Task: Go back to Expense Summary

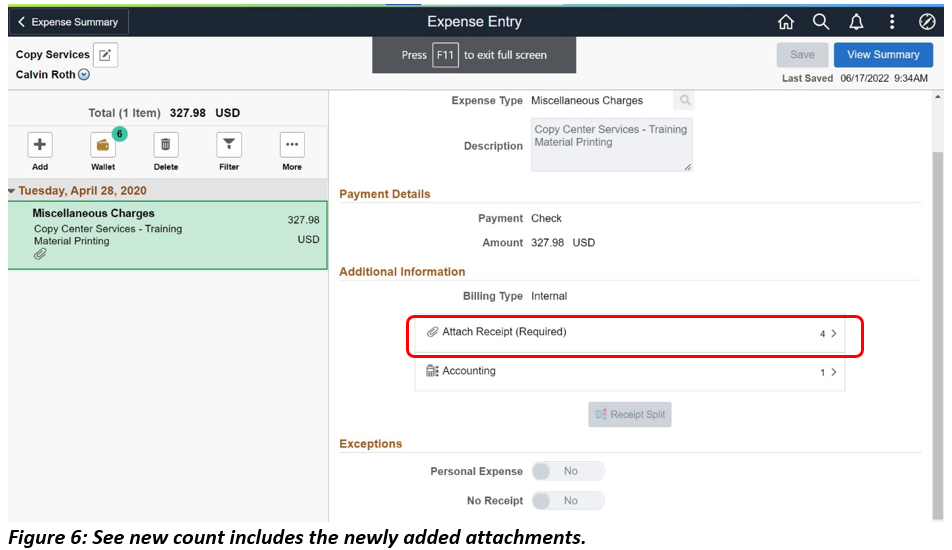Action: [x=68, y=22]
